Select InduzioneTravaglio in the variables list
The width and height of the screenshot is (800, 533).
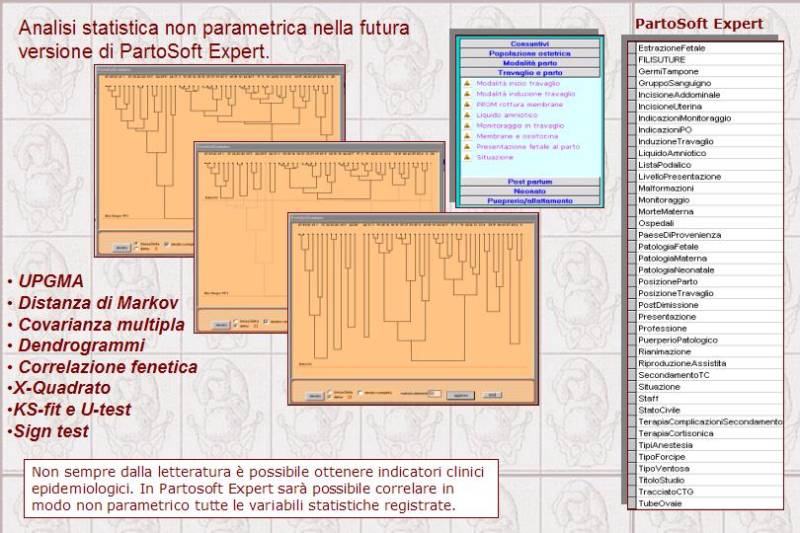710,141
